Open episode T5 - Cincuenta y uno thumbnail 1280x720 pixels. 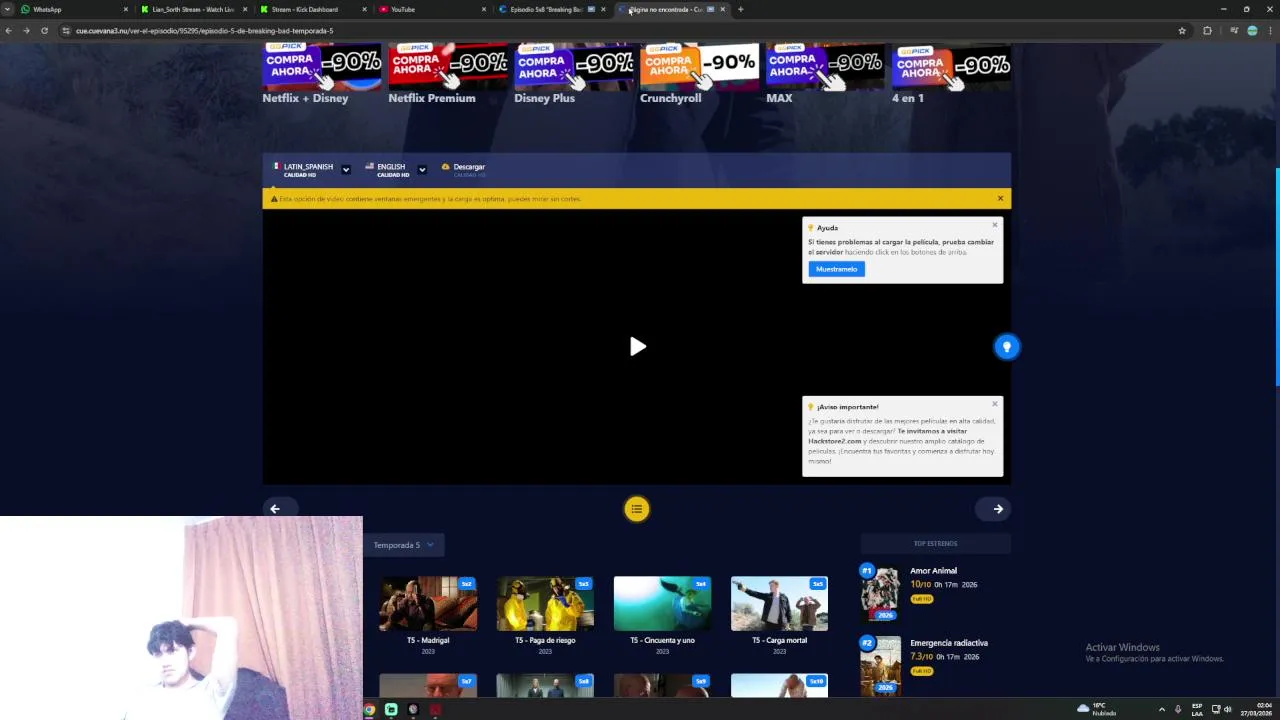tap(662, 604)
